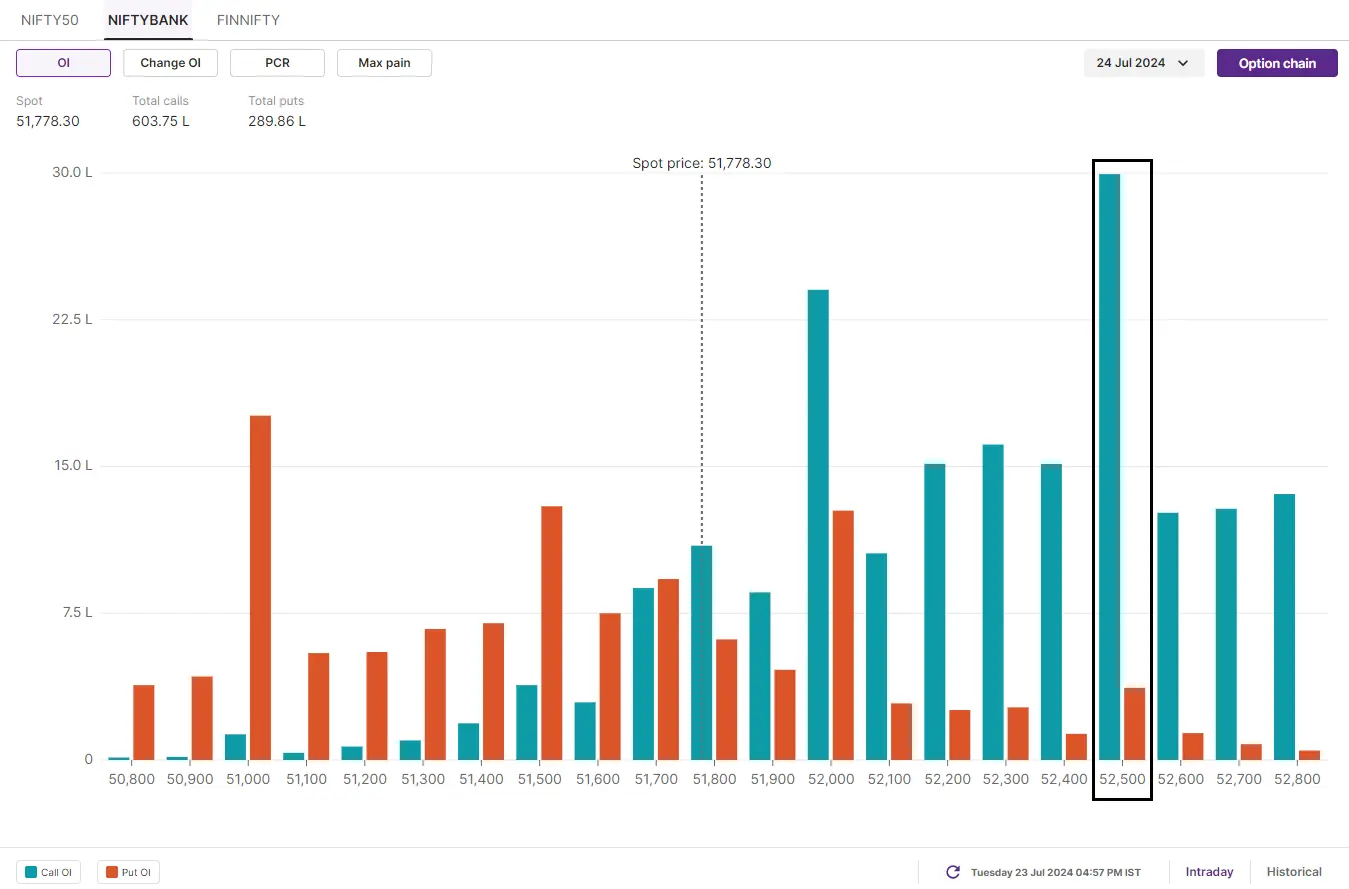1349x889 pixels.
Task: Show the Max pain chart
Action: click(384, 63)
